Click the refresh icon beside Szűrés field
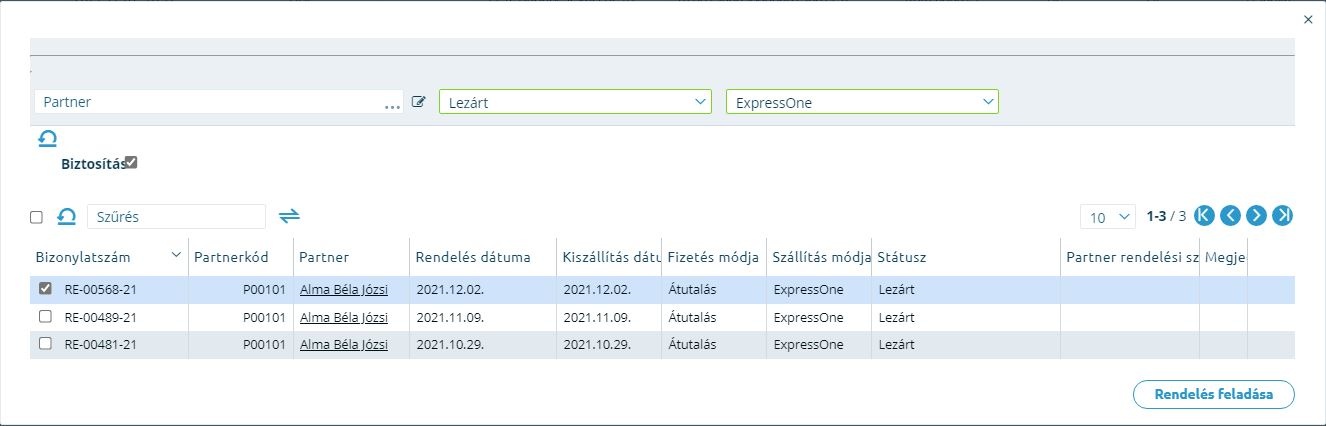Viewport: 1326px width, 426px height. [66, 216]
